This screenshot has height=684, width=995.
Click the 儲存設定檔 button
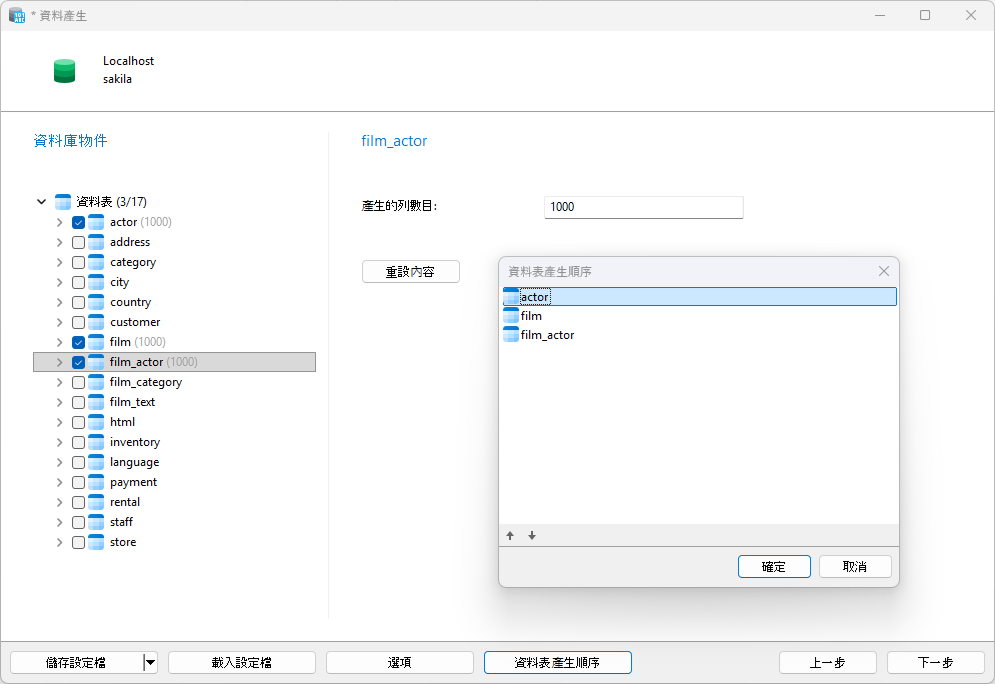tap(76, 662)
